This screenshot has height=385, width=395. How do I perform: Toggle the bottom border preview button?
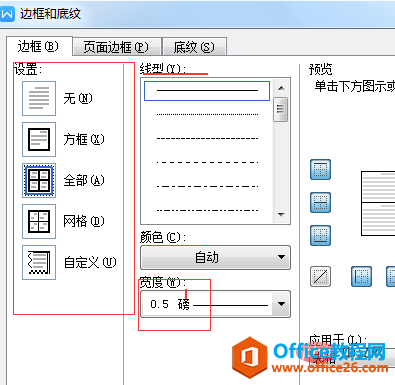pos(320,235)
